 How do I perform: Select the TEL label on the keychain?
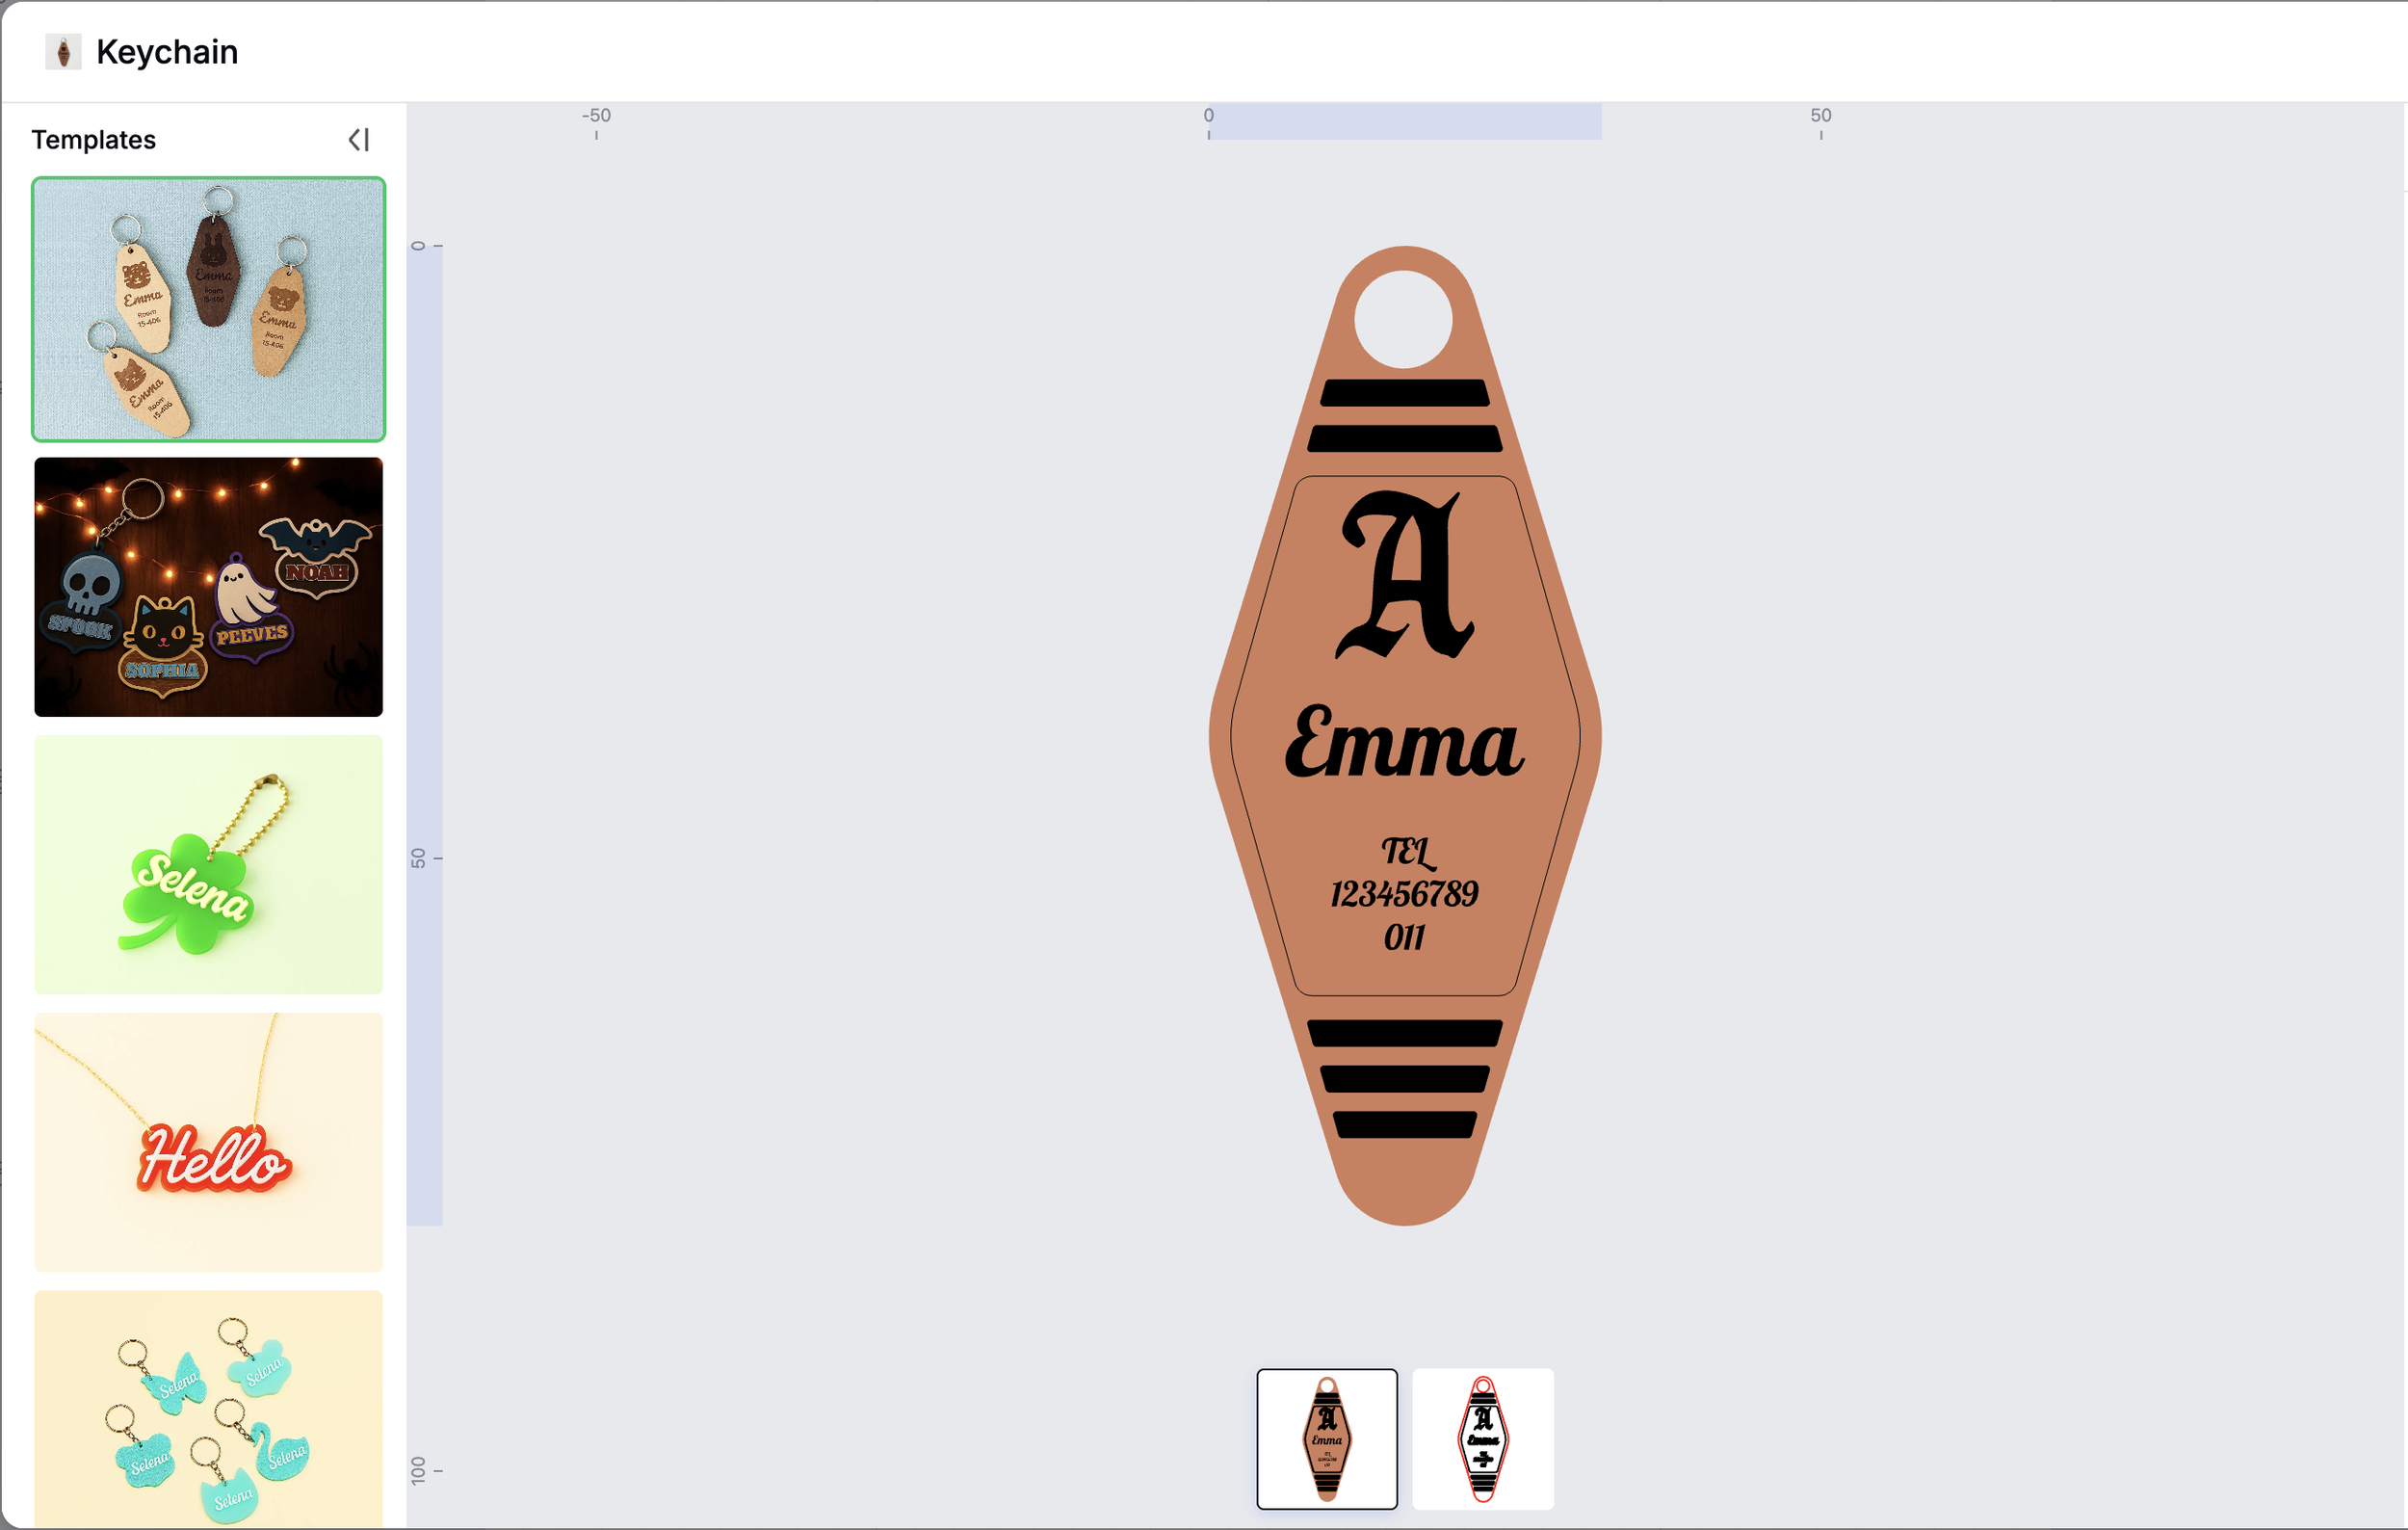pos(1408,853)
